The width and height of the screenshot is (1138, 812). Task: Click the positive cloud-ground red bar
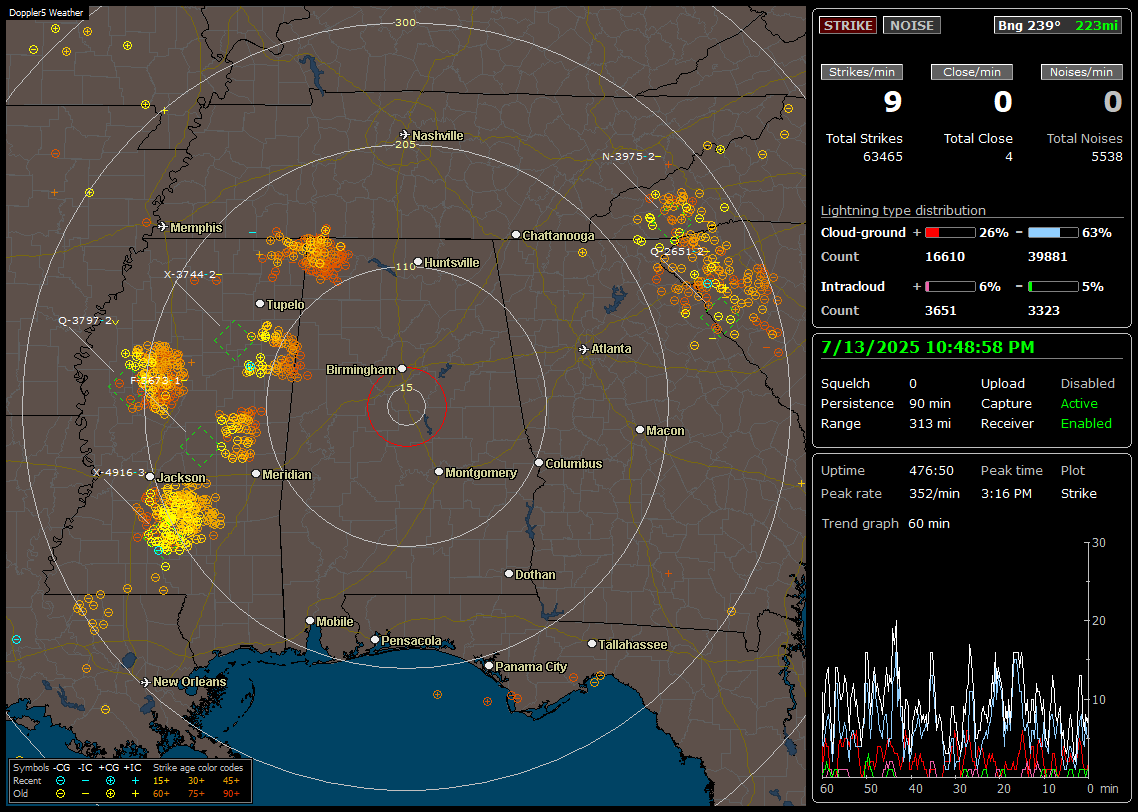[950, 233]
